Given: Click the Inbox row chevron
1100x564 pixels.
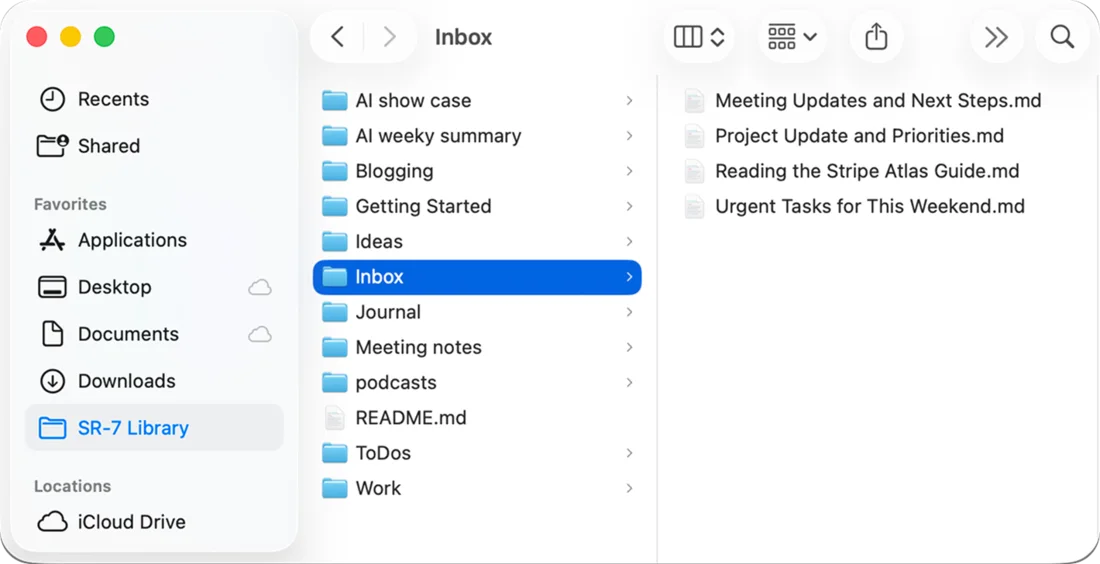Looking at the screenshot, I should pyautogui.click(x=629, y=276).
